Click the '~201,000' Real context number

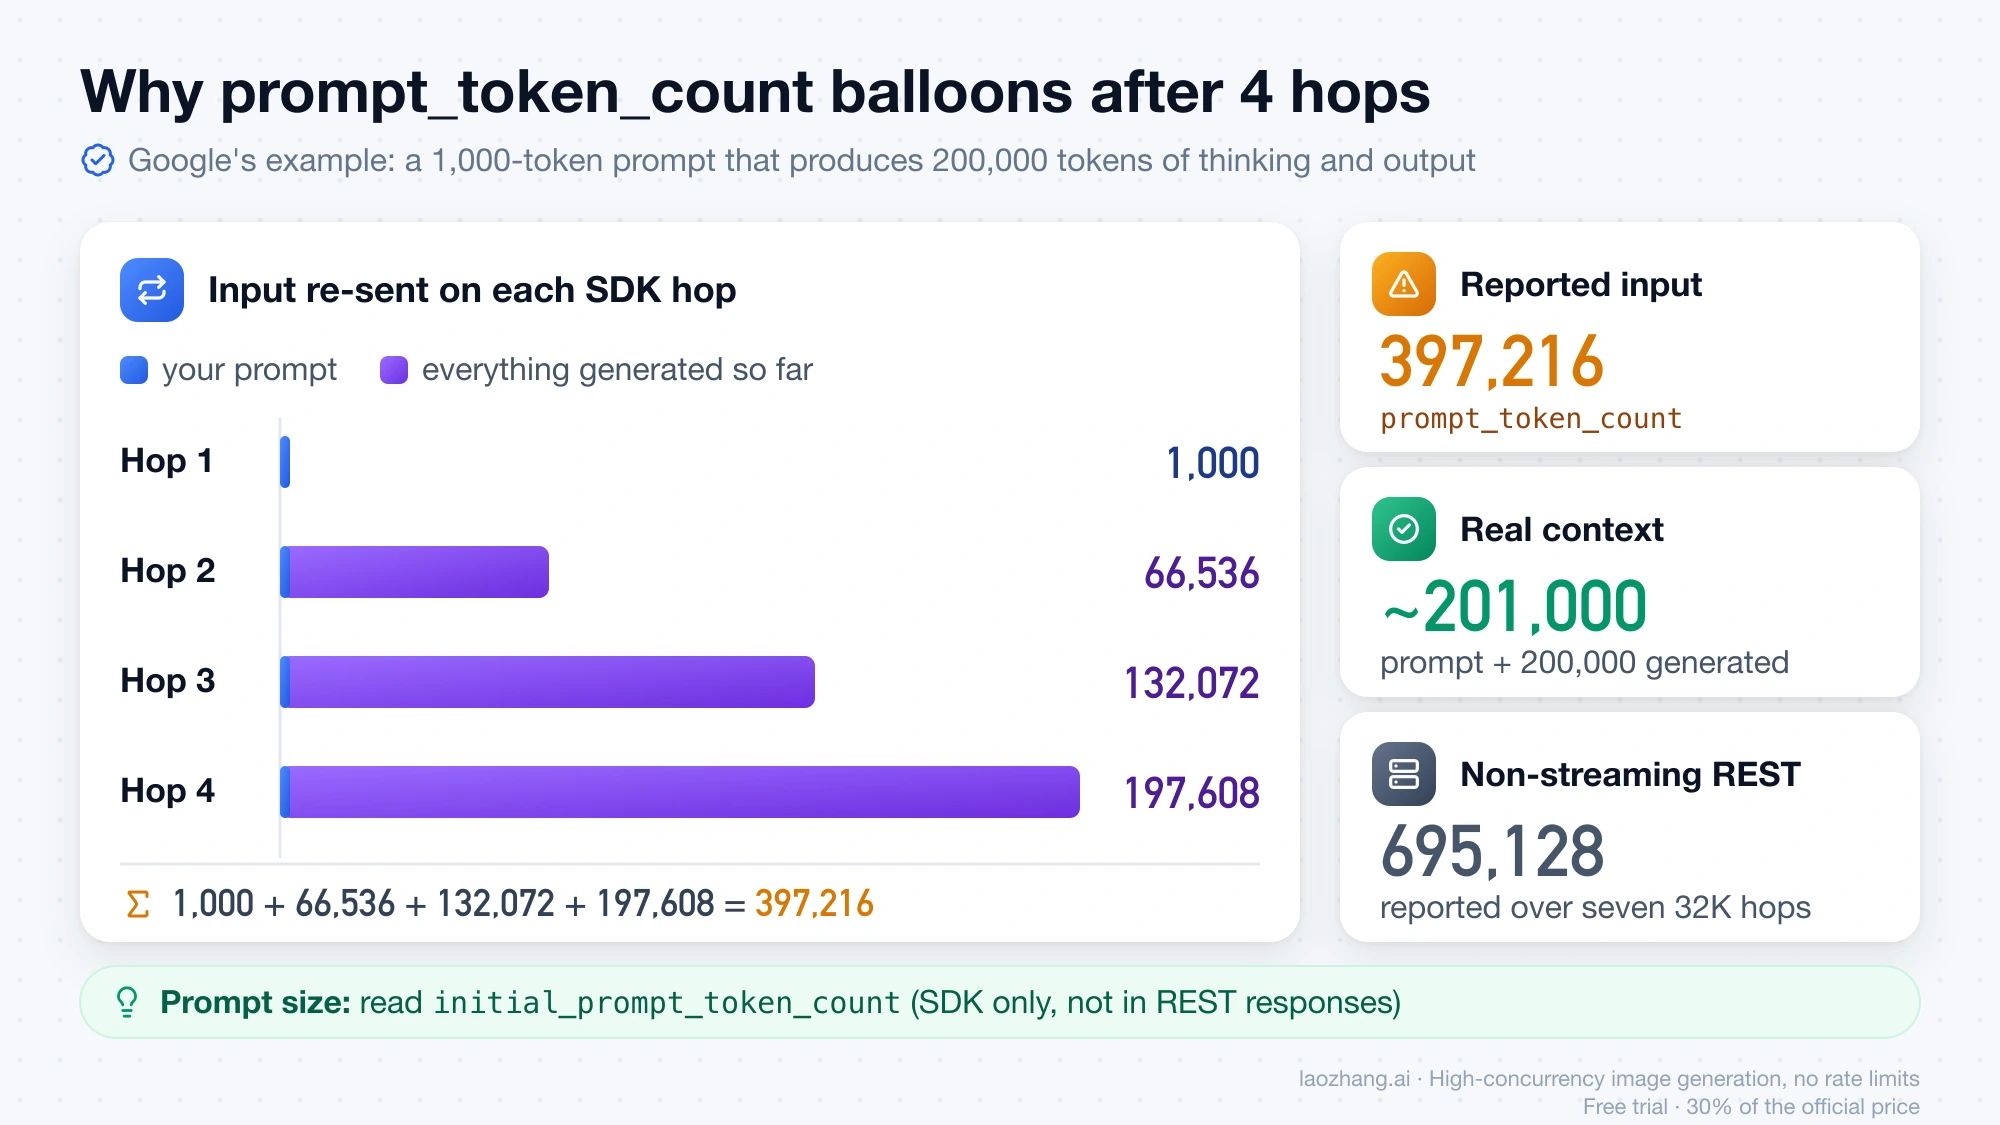coord(1514,607)
